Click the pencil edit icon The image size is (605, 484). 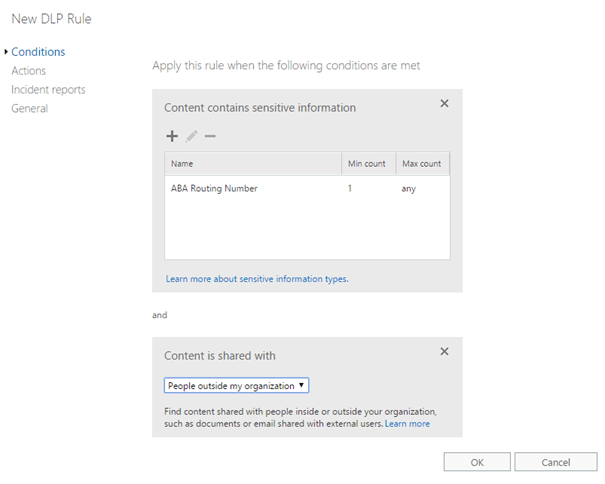192,136
